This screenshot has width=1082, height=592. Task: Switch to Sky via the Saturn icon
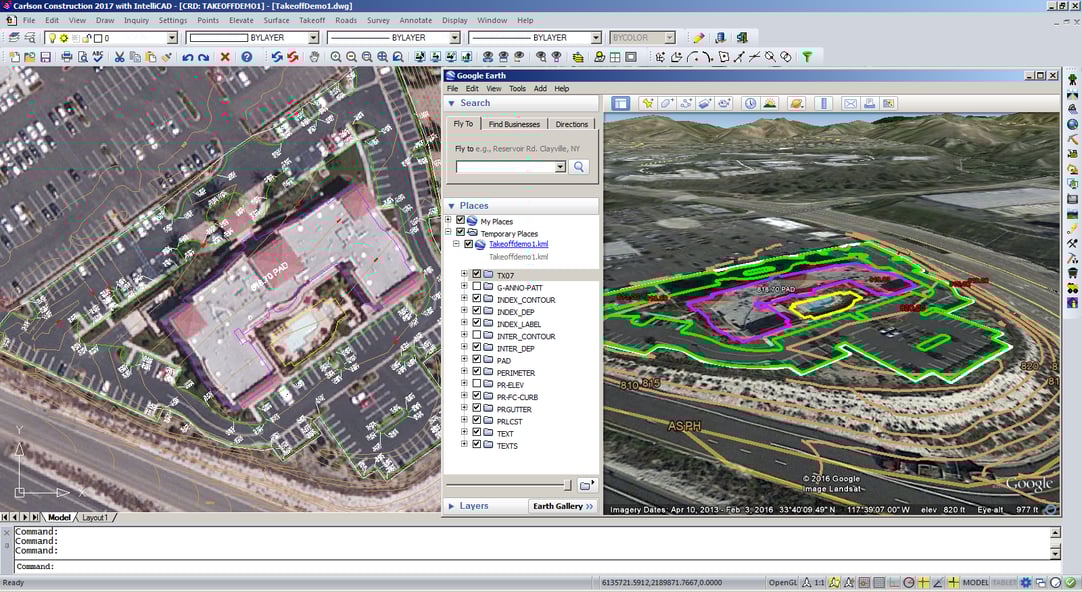797,103
